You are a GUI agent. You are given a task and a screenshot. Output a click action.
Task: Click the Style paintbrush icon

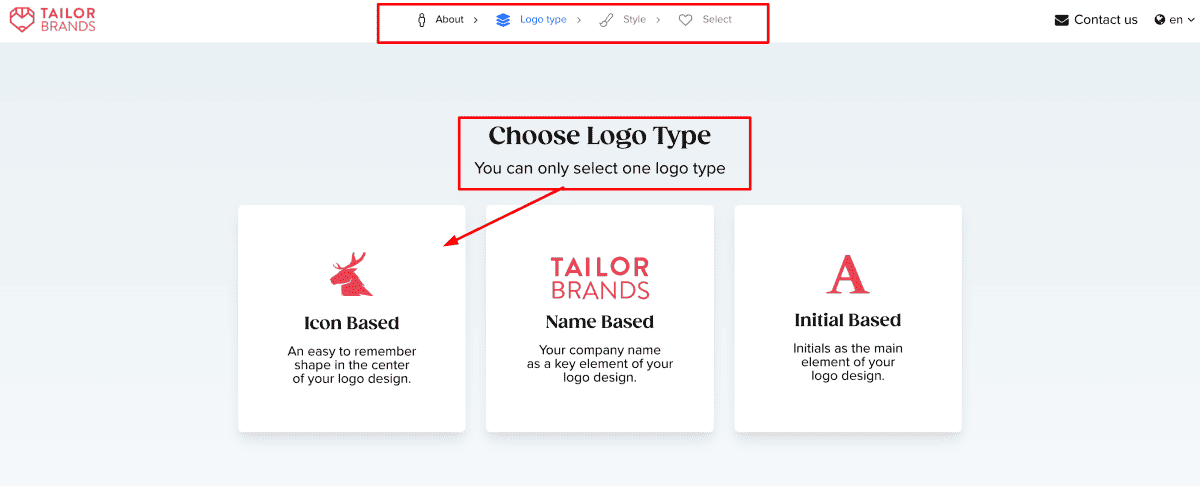[606, 20]
